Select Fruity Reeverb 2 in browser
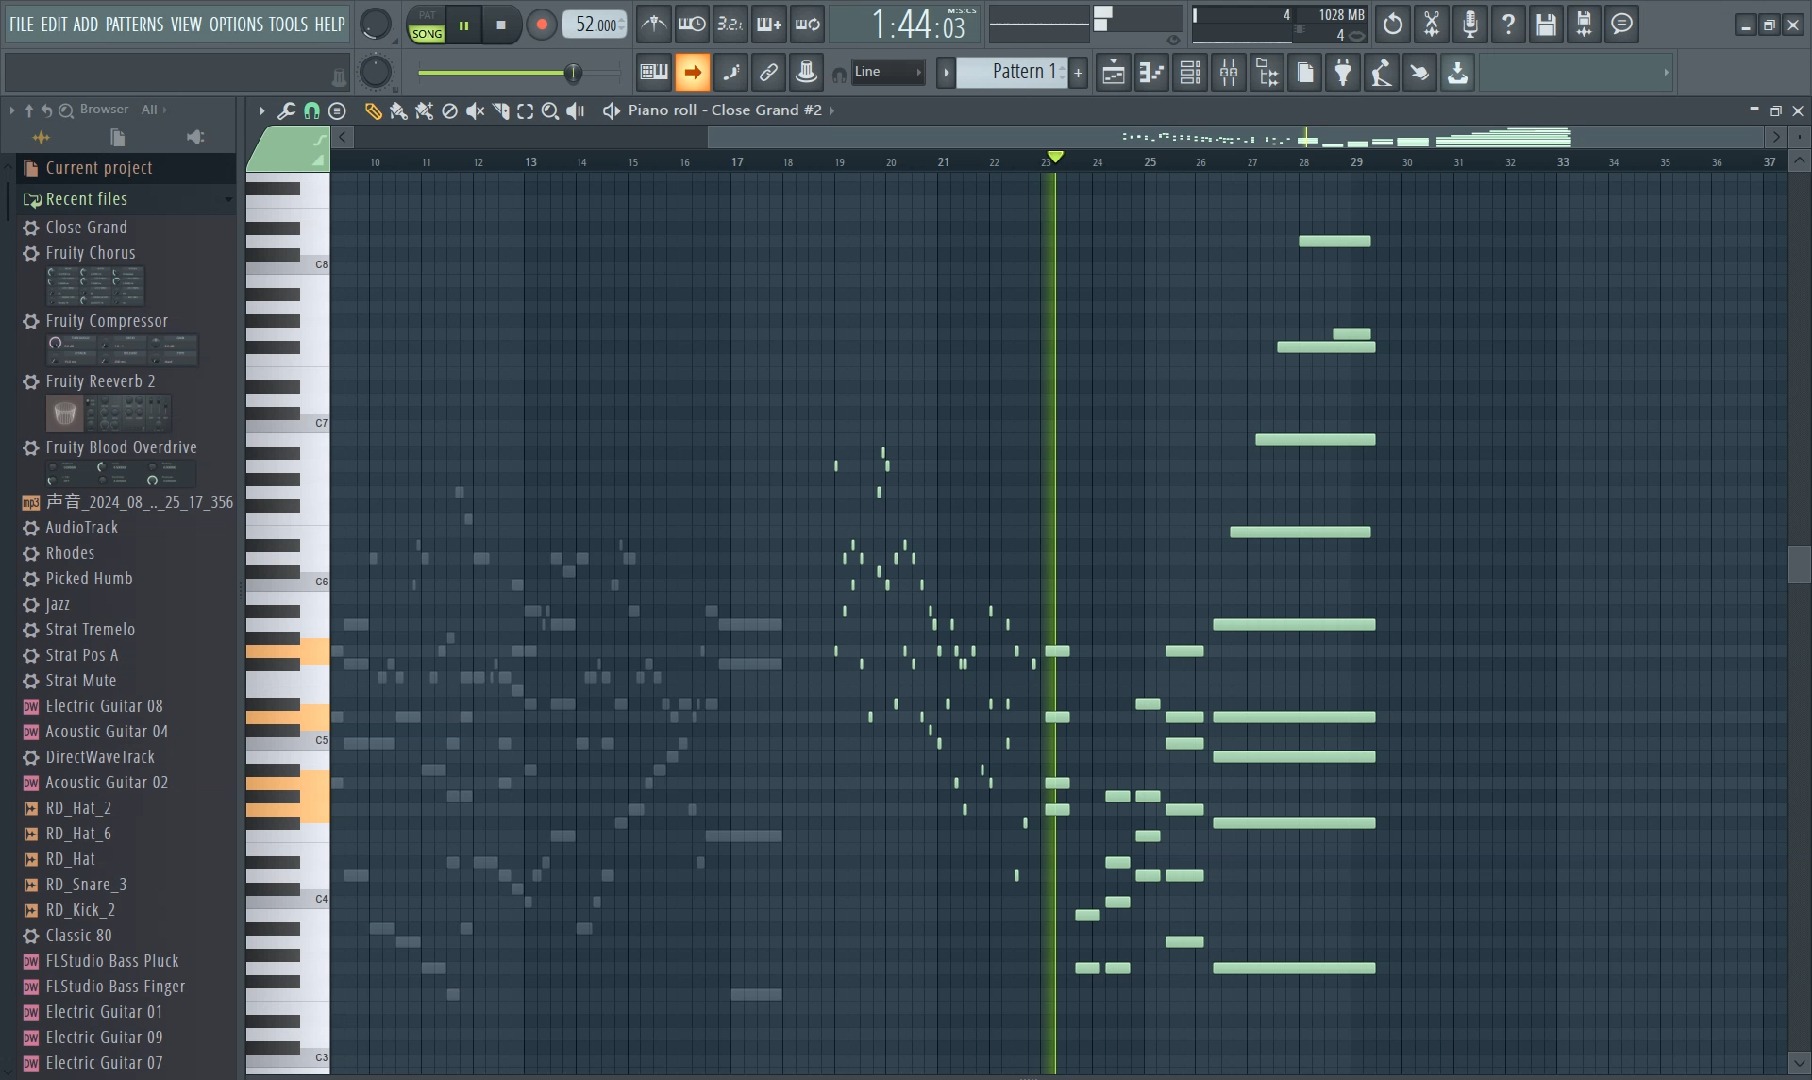This screenshot has height=1080, width=1812. (x=100, y=381)
